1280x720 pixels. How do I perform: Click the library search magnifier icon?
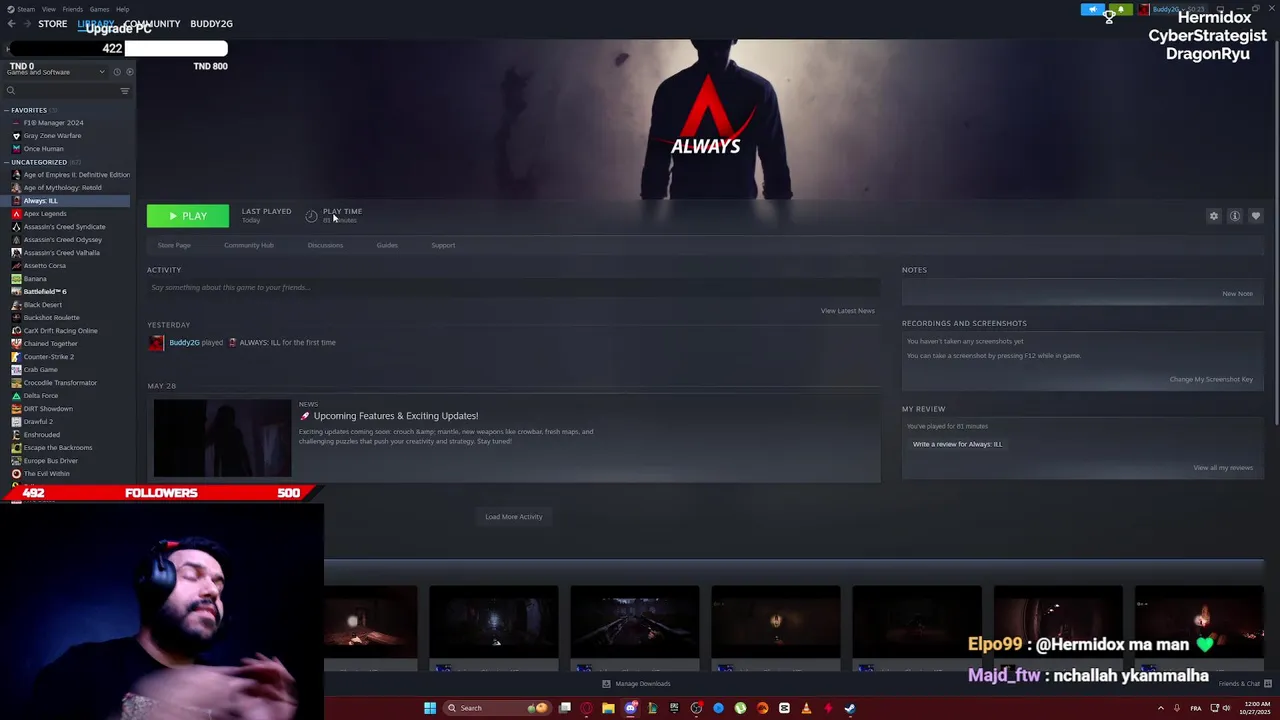tap(11, 91)
